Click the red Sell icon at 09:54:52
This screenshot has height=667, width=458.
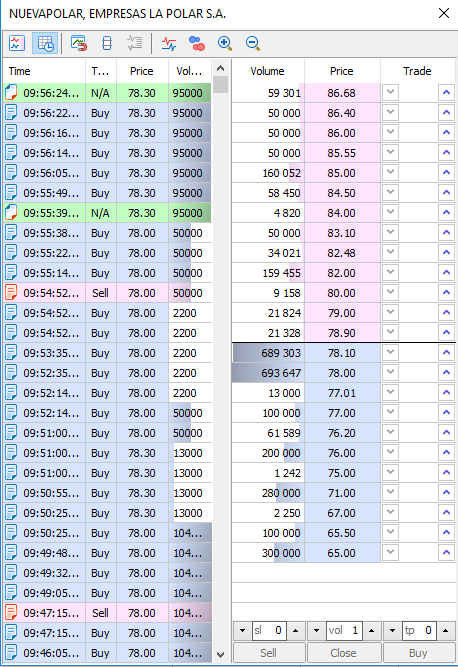click(x=11, y=293)
